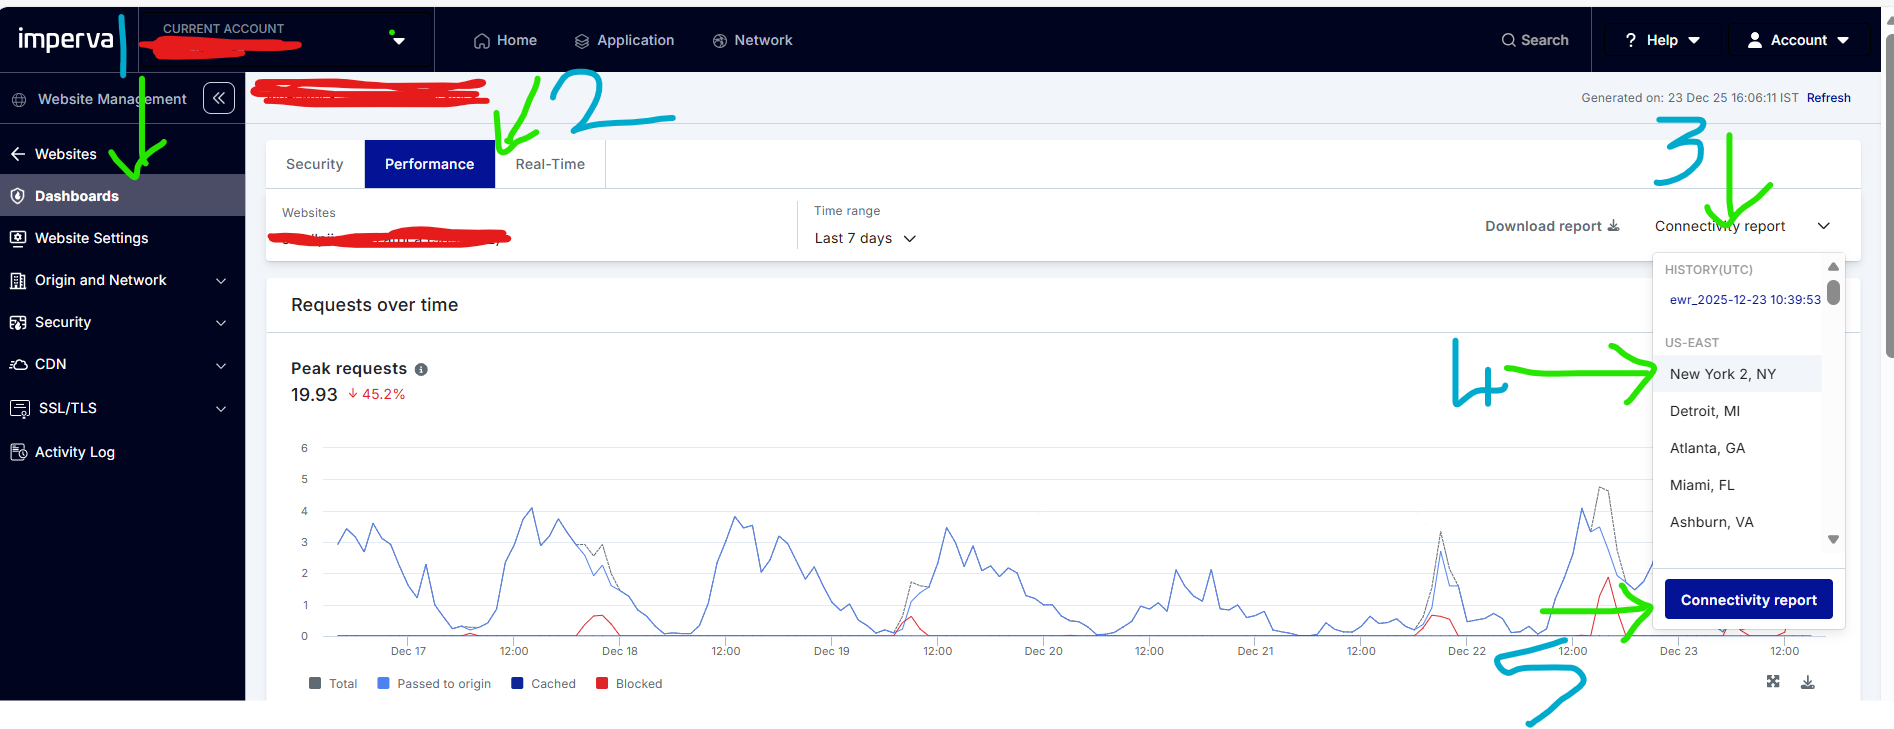Click the Activity Log icon

(x=18, y=452)
